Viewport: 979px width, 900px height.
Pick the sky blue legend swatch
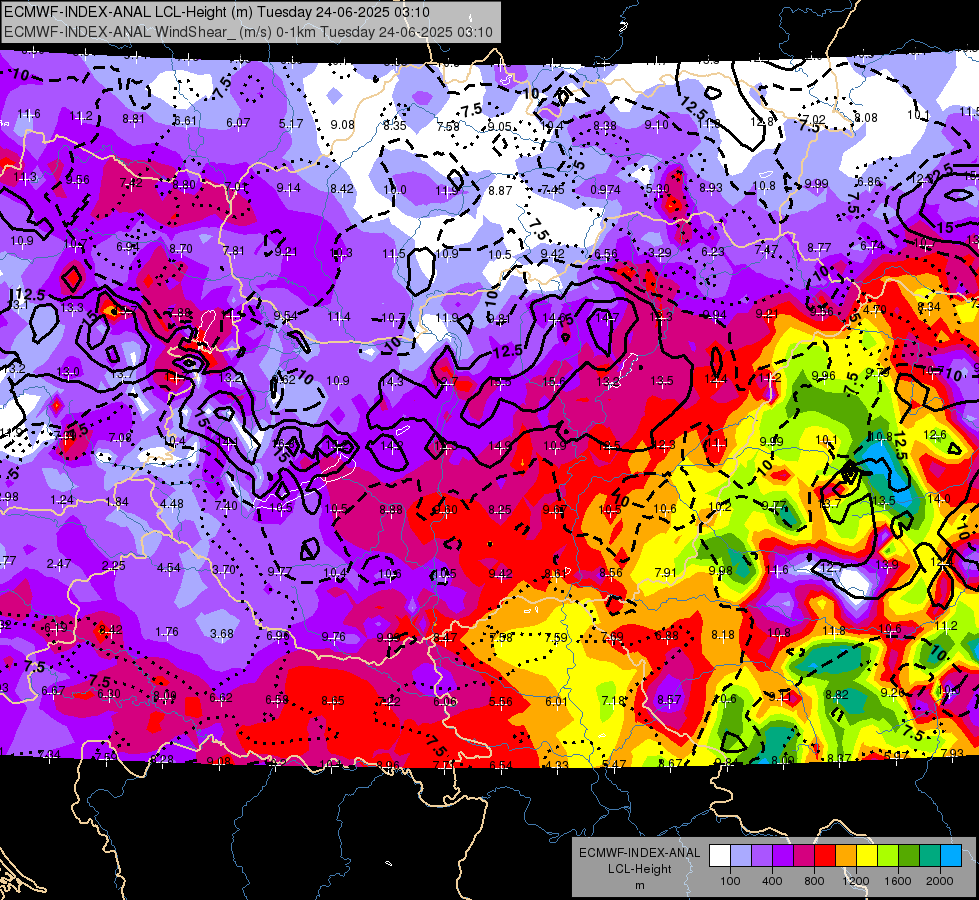[951, 855]
